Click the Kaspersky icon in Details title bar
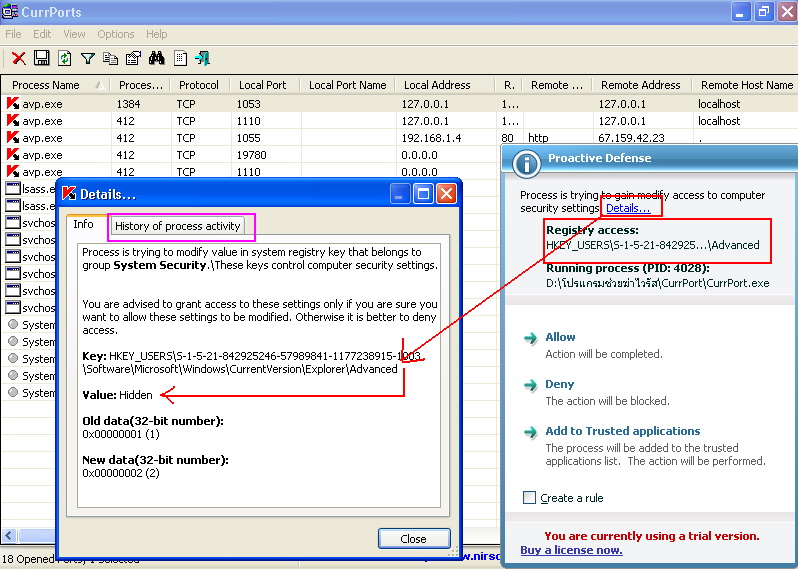Screen dimensions: 798x569 coord(69,194)
